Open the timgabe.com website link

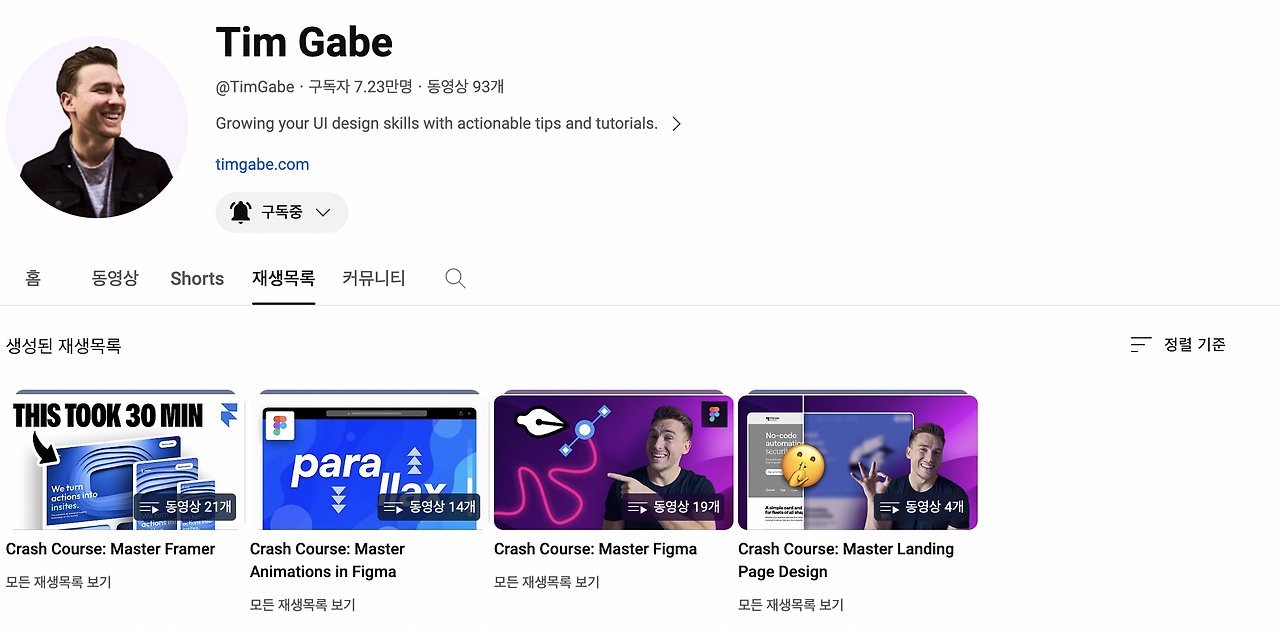[x=262, y=164]
